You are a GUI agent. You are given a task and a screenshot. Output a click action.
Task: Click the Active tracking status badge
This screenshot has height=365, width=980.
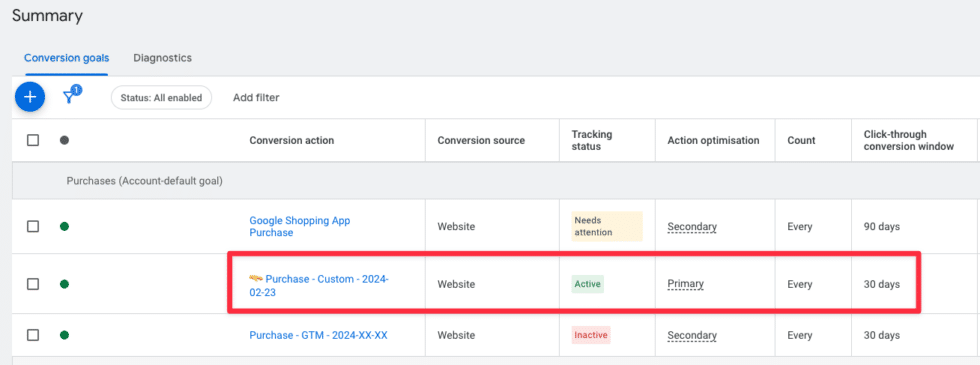click(x=588, y=284)
